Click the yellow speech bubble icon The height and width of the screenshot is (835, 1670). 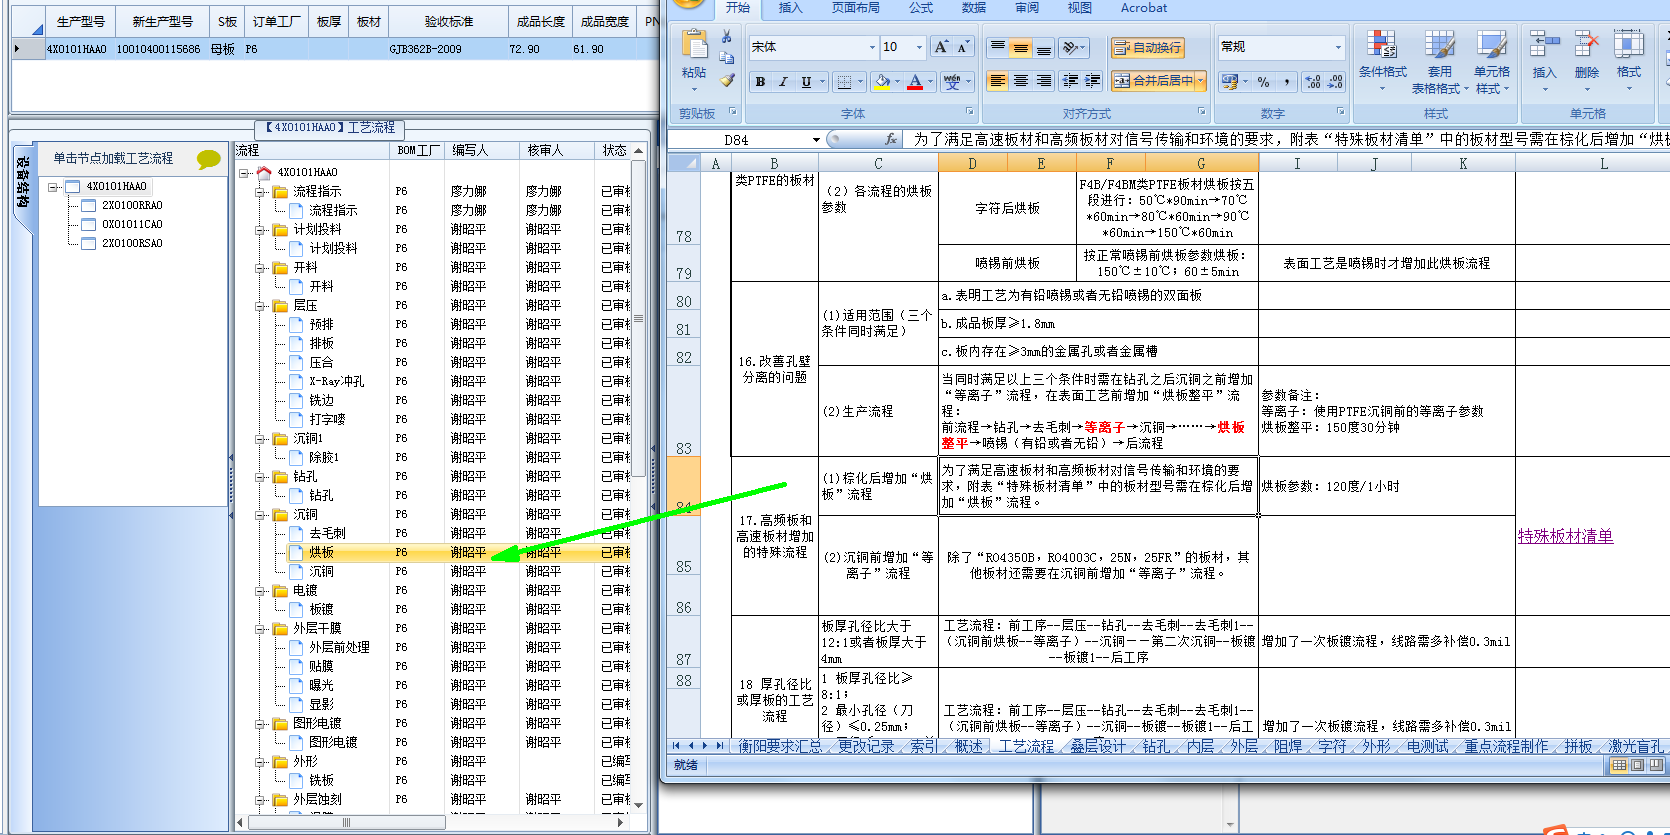pyautogui.click(x=208, y=158)
